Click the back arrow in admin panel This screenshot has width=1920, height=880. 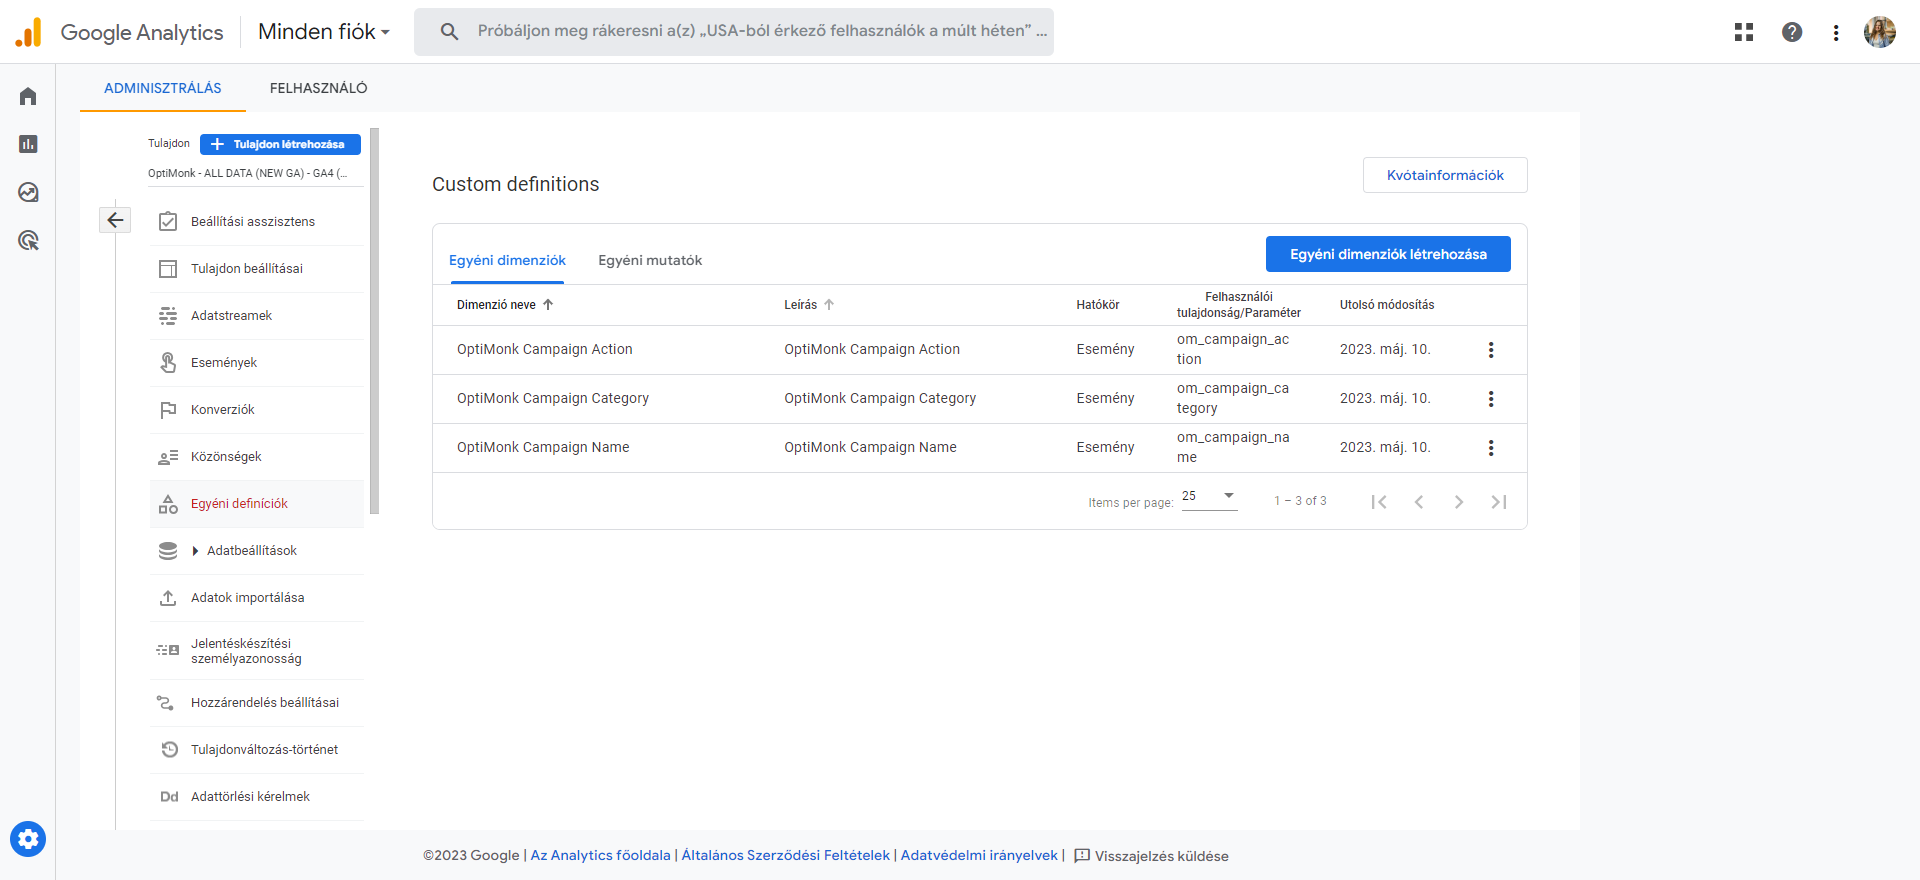(x=115, y=220)
